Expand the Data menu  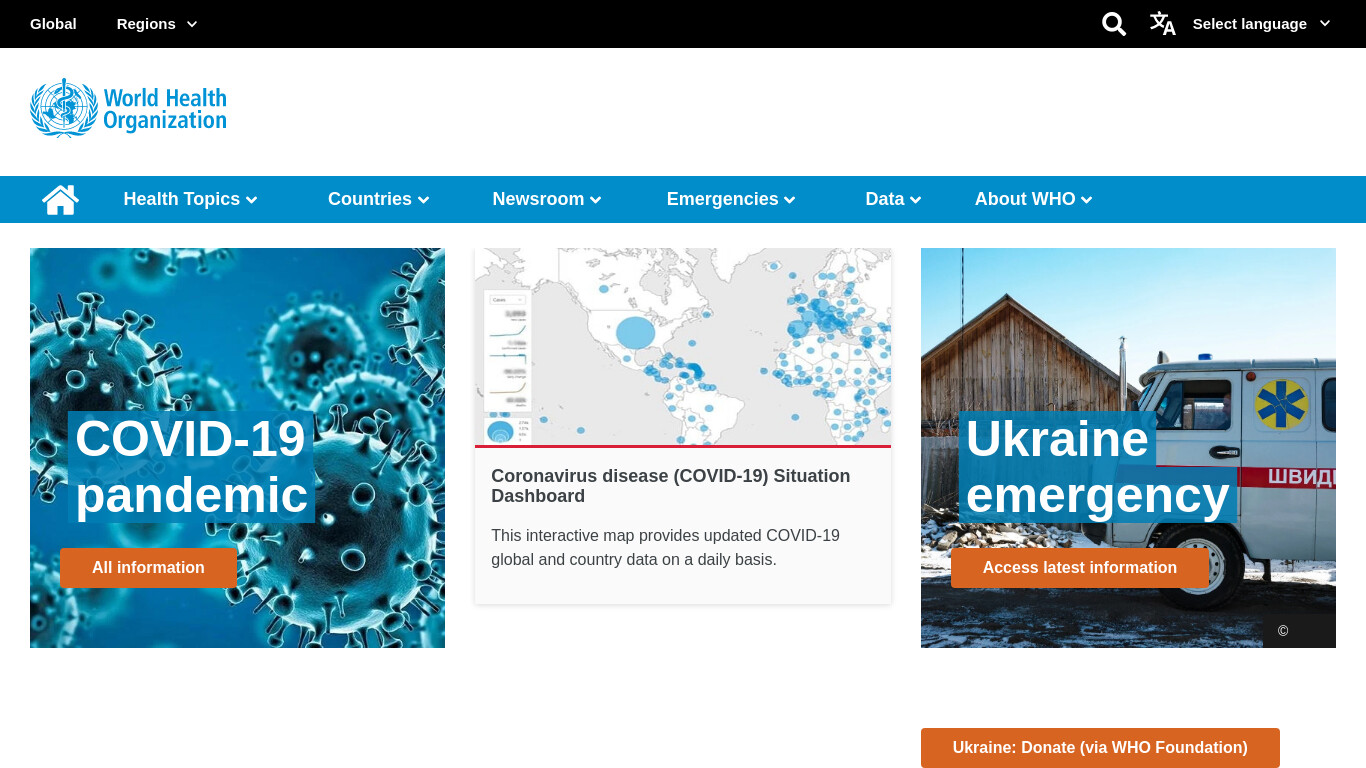893,199
